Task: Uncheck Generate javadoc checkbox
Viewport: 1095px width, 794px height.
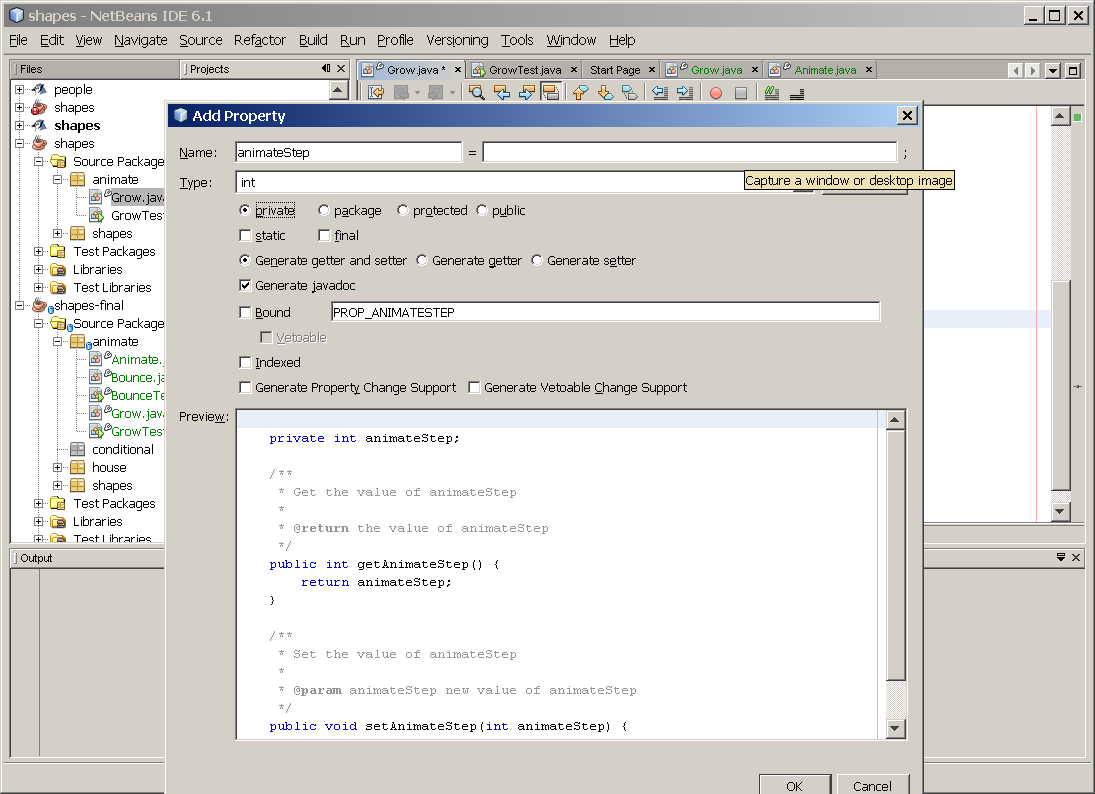Action: [246, 286]
